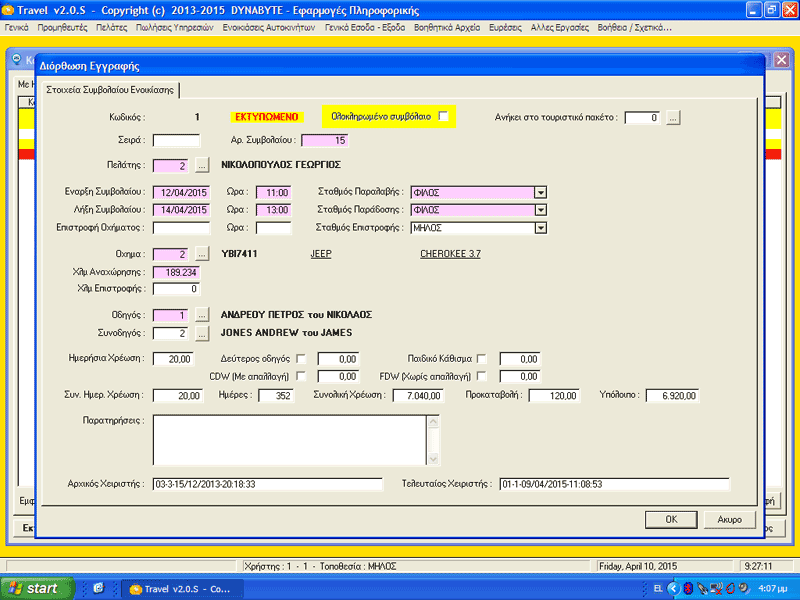Click τουριστικό πακέτο number field
The image size is (800, 600).
[642, 118]
